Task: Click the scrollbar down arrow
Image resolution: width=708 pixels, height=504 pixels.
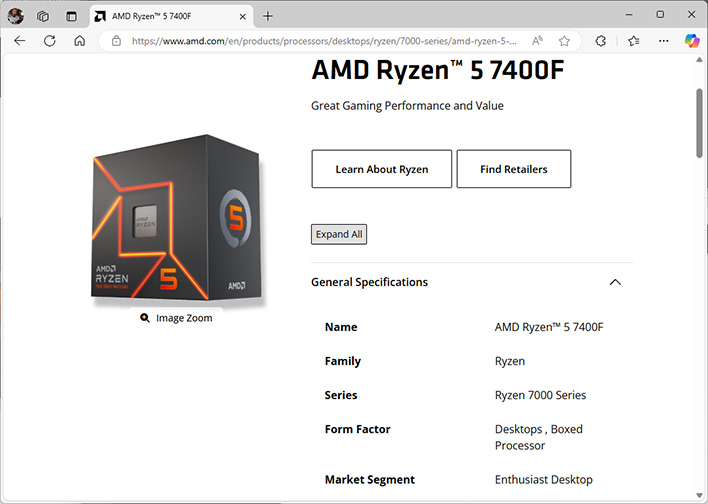Action: tap(699, 495)
